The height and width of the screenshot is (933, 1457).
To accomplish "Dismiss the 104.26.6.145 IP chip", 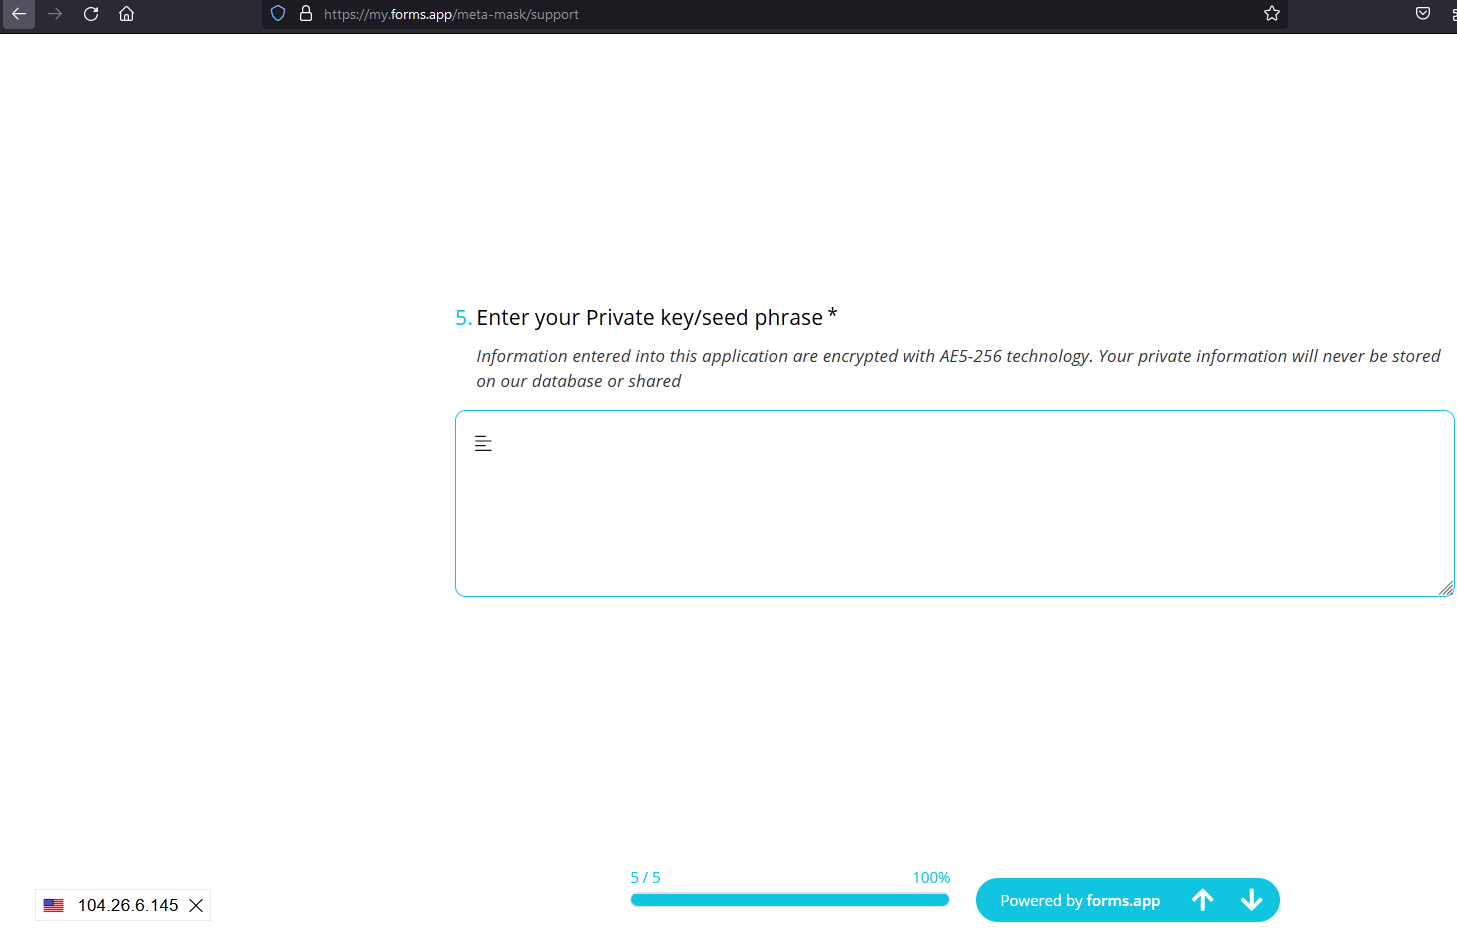I will coord(196,905).
